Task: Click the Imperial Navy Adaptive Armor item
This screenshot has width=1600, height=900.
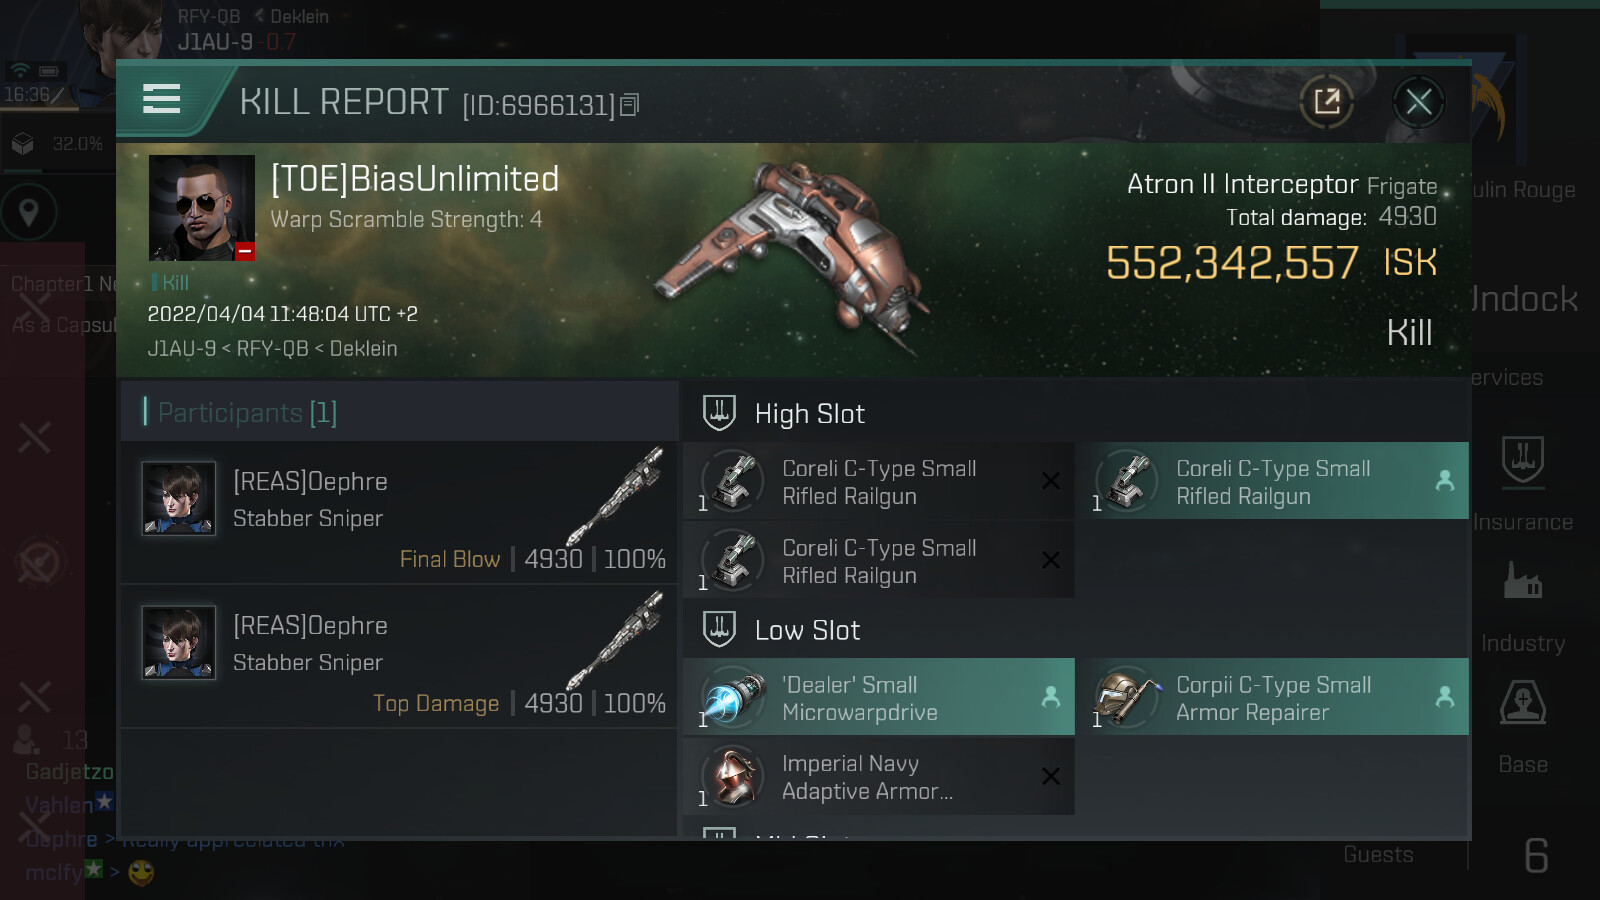Action: 878,777
